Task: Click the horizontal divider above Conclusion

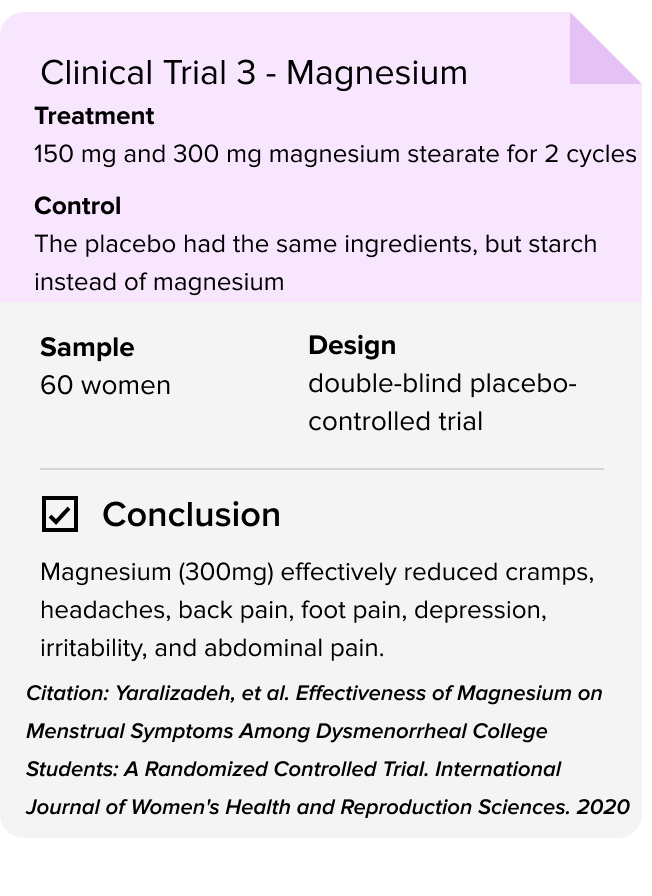Action: [322, 469]
